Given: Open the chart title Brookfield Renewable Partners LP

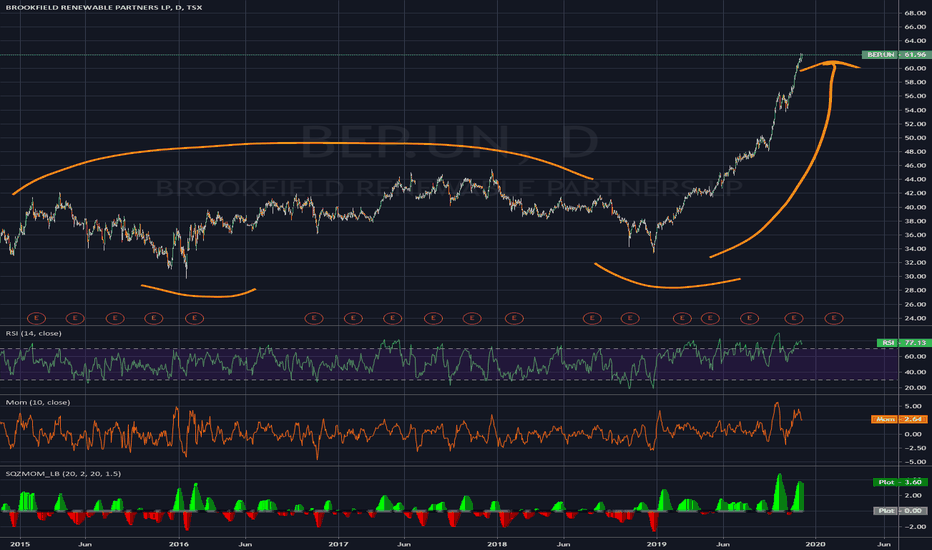Looking at the screenshot, I should pos(104,8).
